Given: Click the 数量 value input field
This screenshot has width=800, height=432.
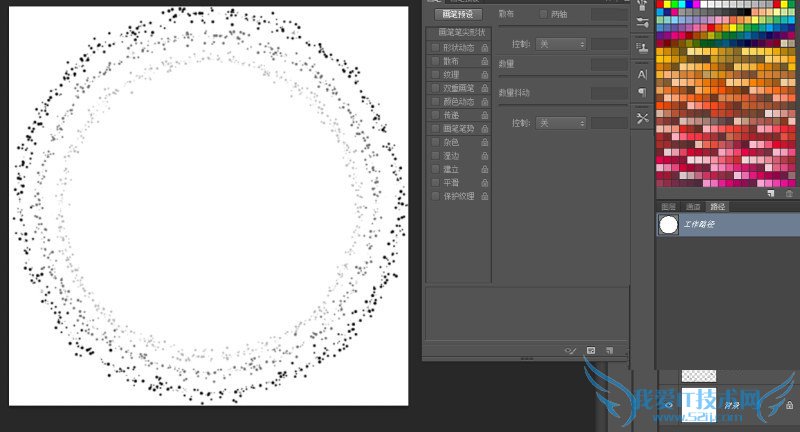Looking at the screenshot, I should [609, 64].
